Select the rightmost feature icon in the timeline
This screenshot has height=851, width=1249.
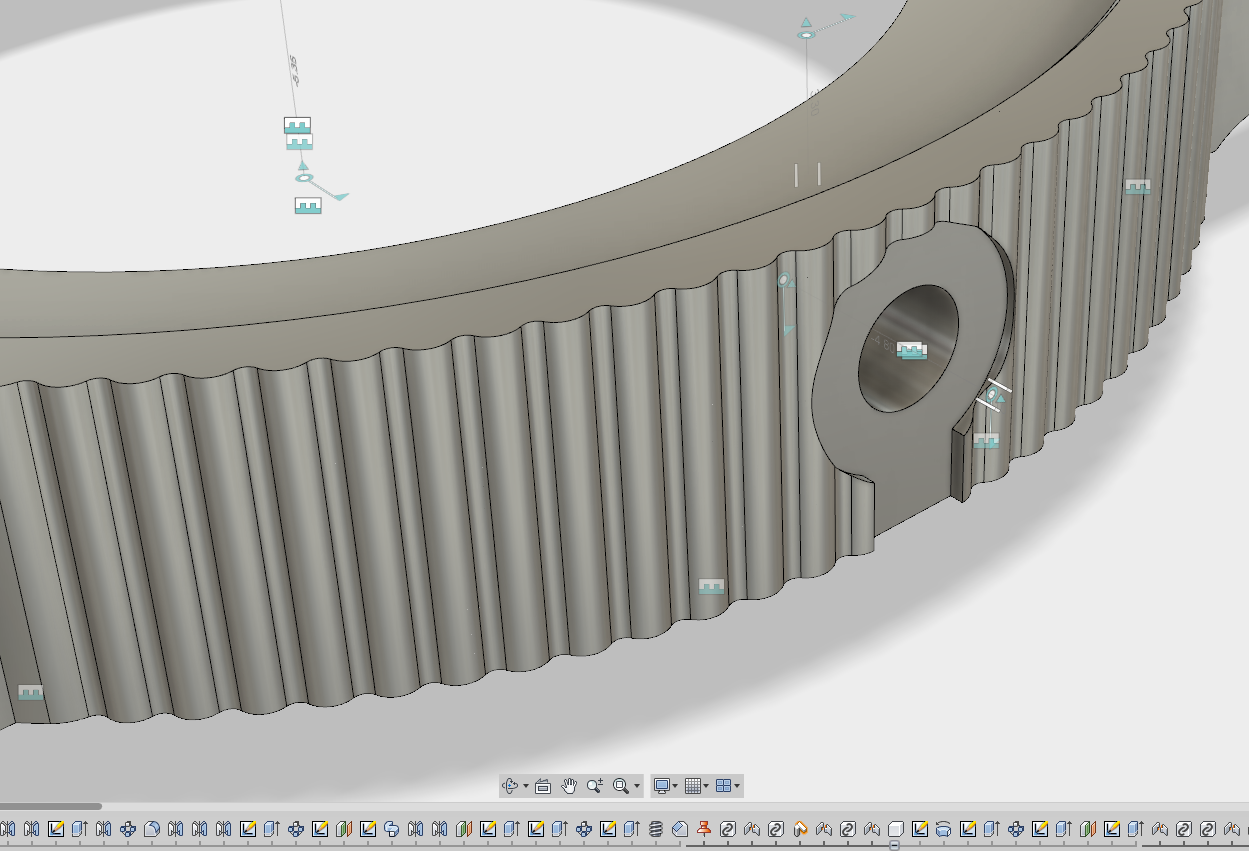click(x=1234, y=828)
